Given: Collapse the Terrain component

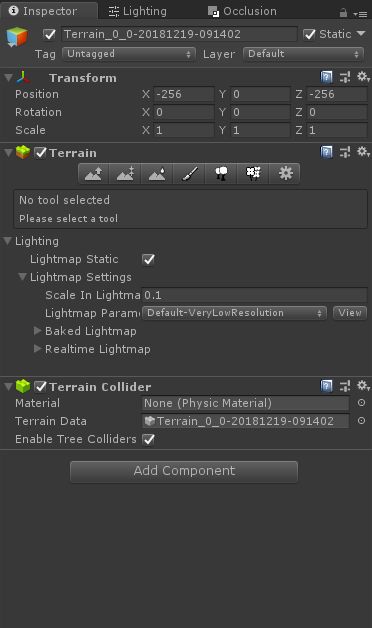Looking at the screenshot, I should tap(8, 153).
